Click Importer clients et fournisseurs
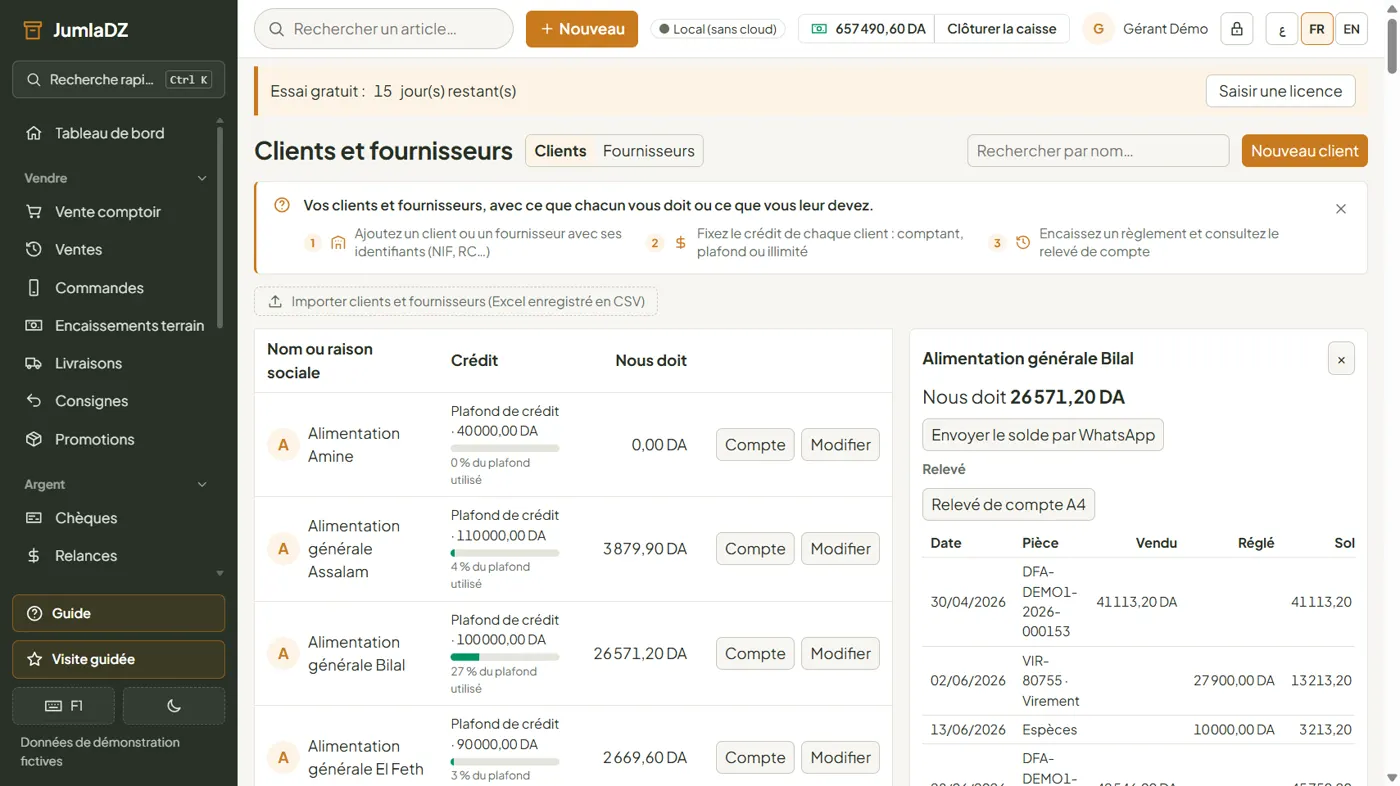This screenshot has width=1400, height=786. (456, 301)
